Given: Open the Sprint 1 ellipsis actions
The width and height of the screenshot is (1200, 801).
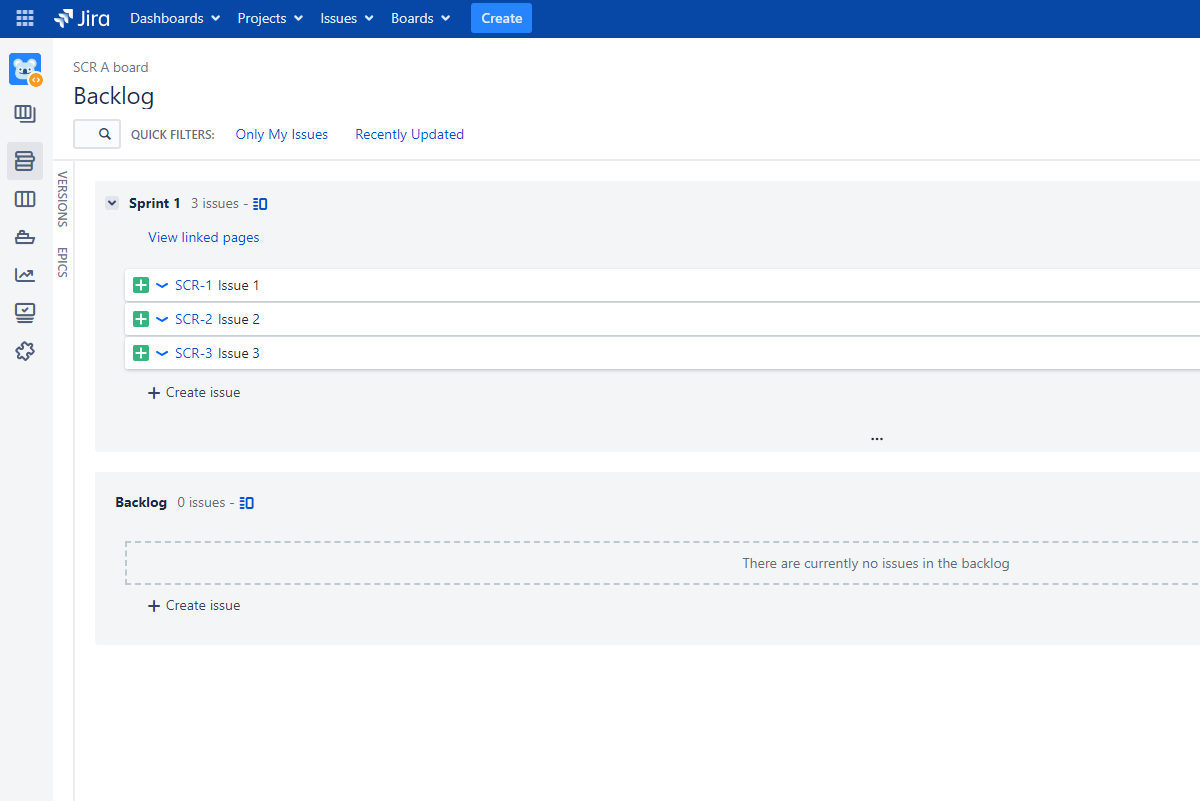Looking at the screenshot, I should point(877,438).
